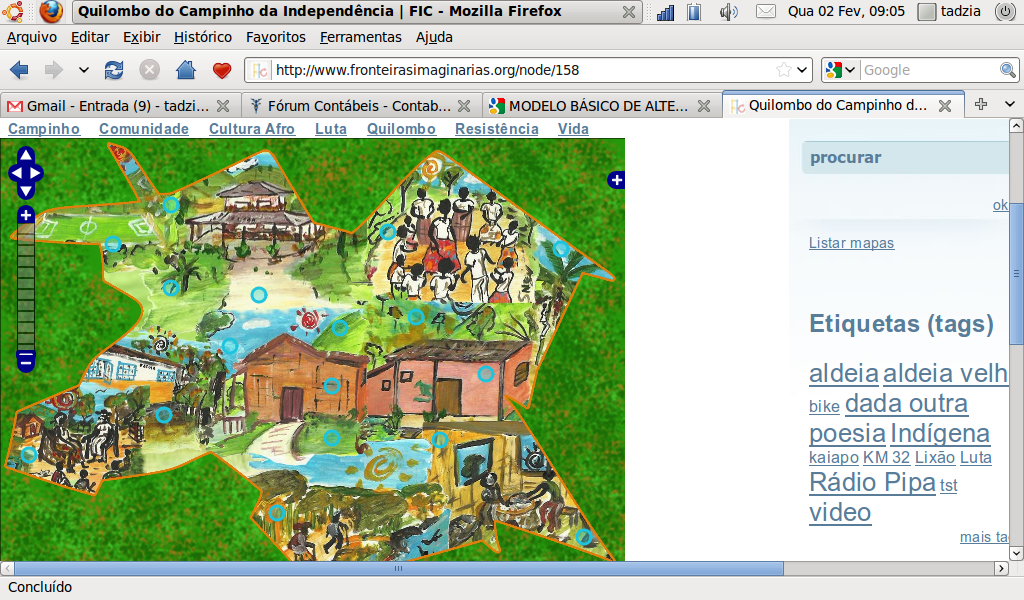Open the Editar menu
Image resolution: width=1024 pixels, height=600 pixels.
point(90,37)
